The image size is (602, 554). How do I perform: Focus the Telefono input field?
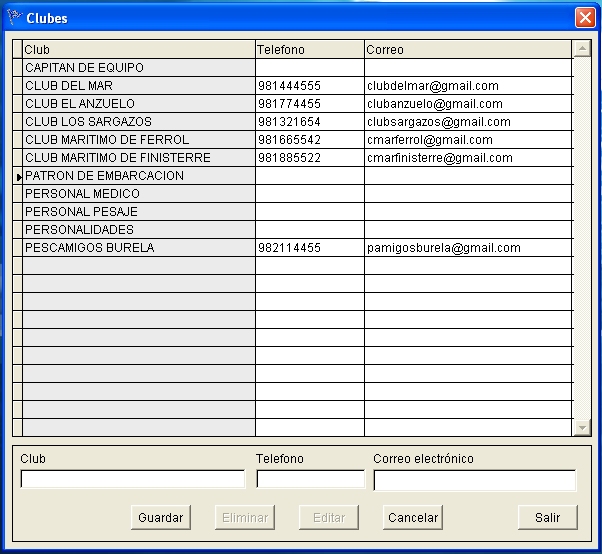click(x=310, y=480)
